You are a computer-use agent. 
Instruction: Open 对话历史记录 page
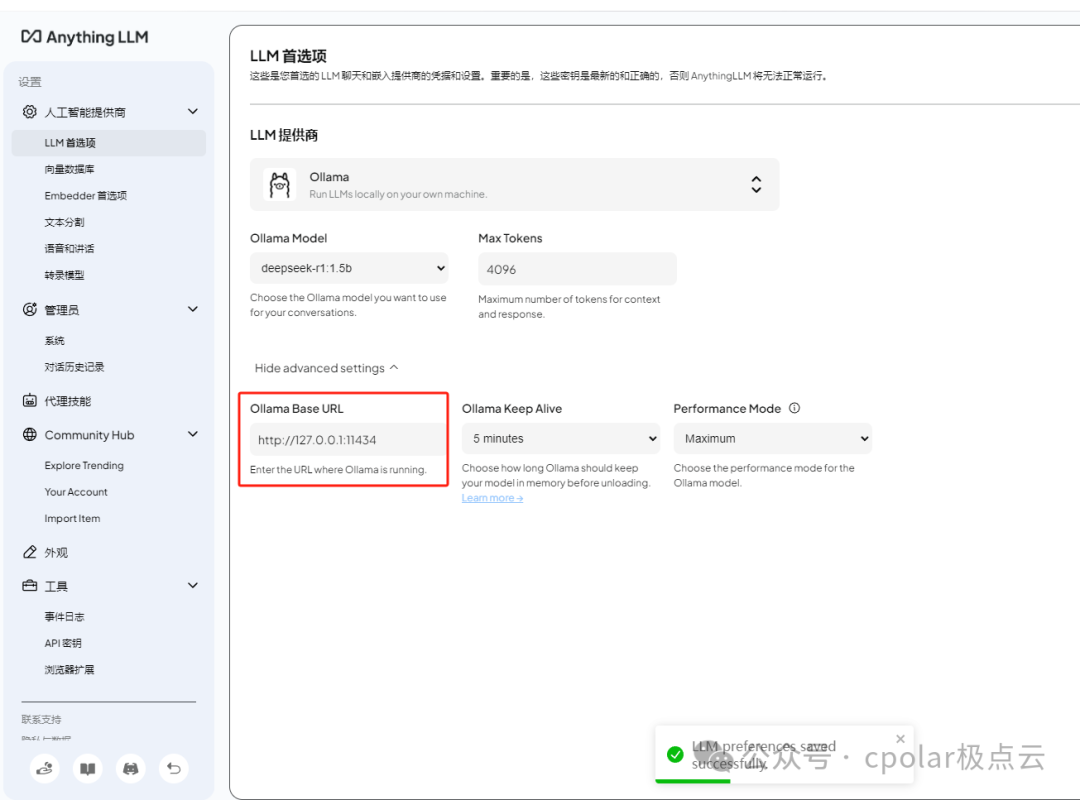(74, 367)
